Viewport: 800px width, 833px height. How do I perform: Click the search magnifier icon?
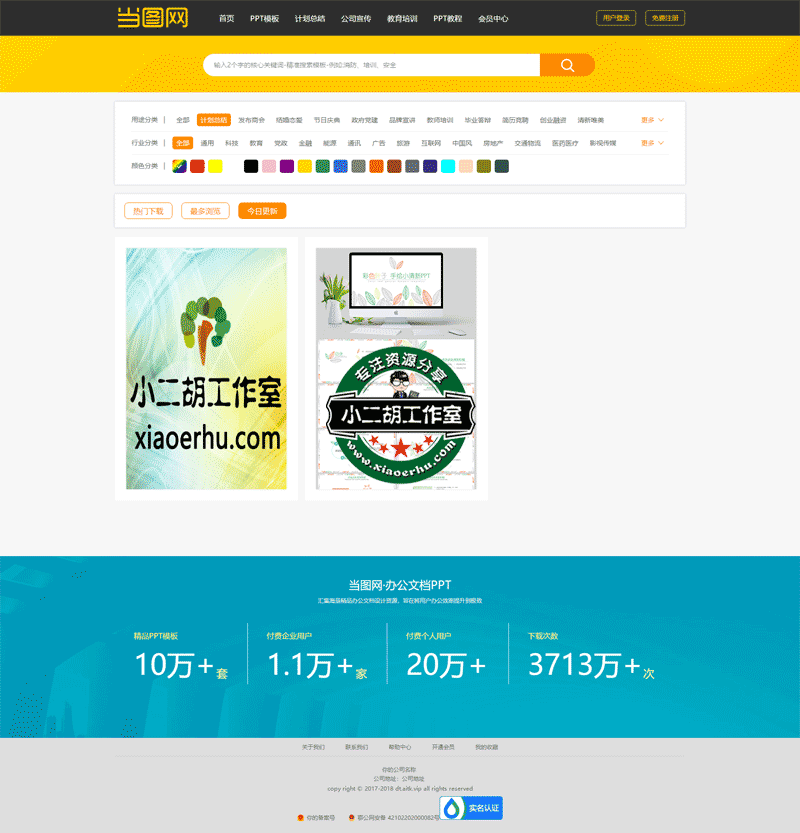point(567,64)
